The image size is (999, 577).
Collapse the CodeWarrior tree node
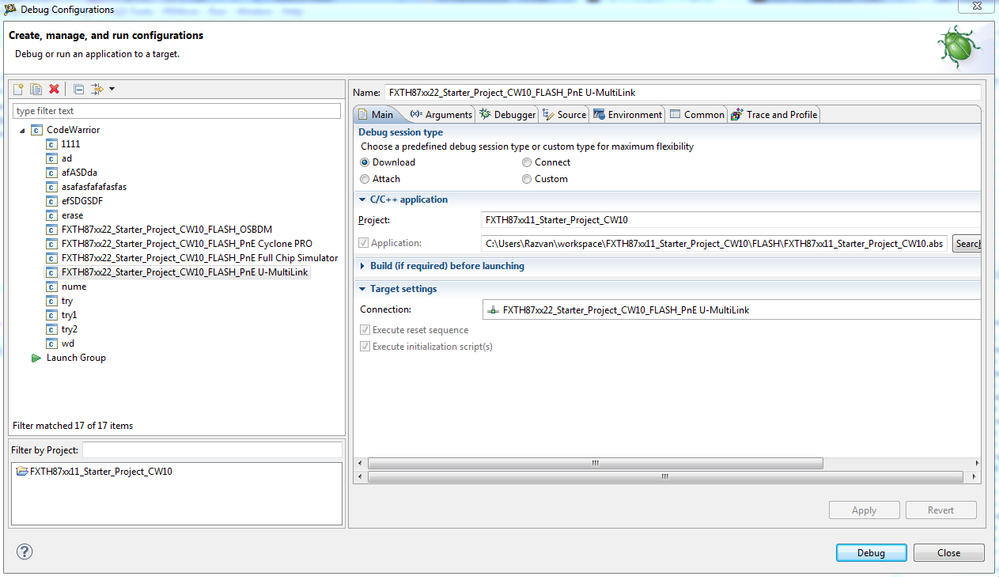(x=22, y=131)
